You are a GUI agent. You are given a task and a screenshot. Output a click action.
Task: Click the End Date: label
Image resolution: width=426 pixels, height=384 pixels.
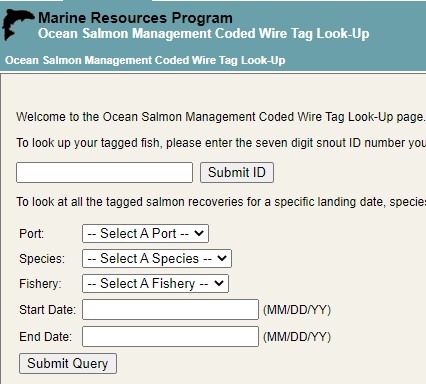click(46, 337)
